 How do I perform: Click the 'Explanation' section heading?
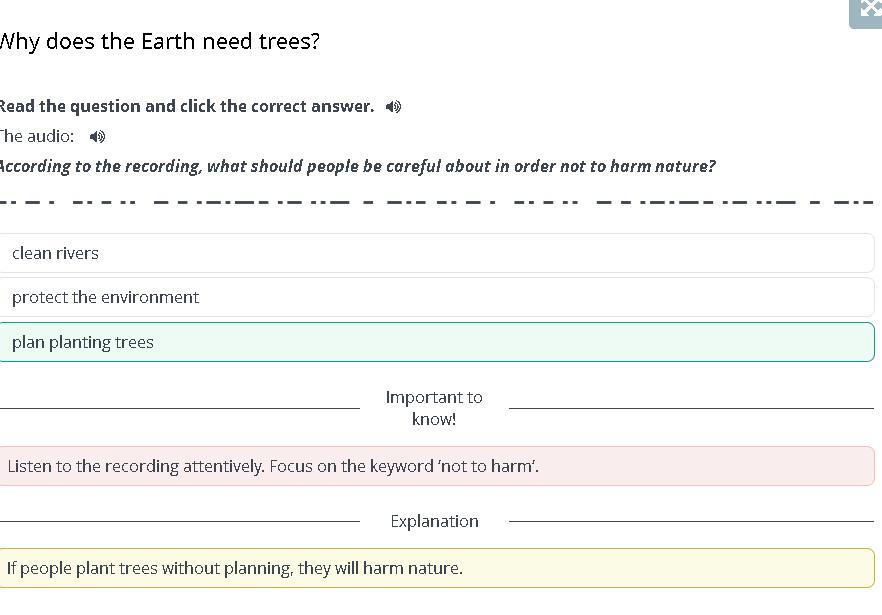coord(434,521)
